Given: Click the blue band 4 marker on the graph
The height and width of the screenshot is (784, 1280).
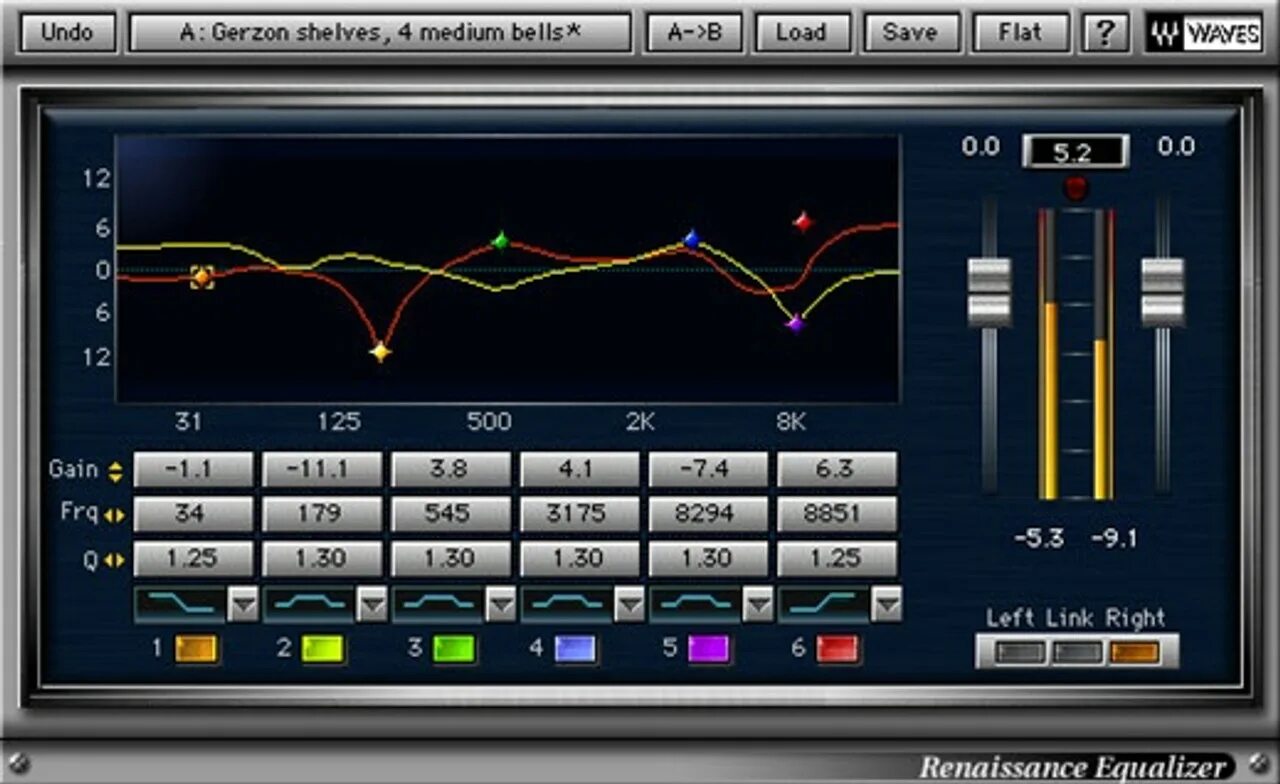Looking at the screenshot, I should coord(689,239).
